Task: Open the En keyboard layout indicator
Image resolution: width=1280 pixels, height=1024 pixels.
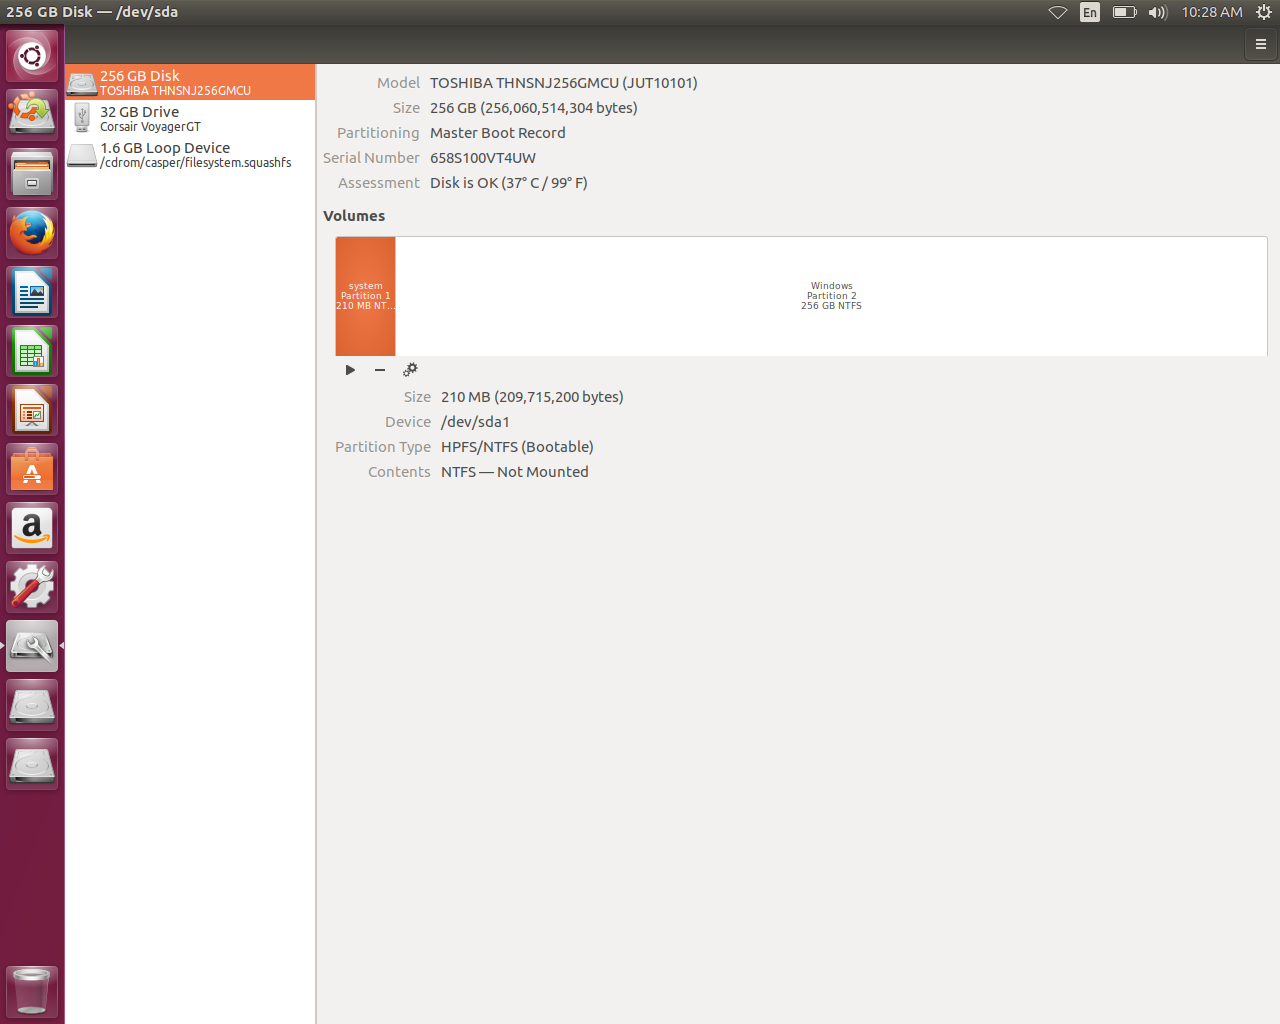Action: point(1090,12)
